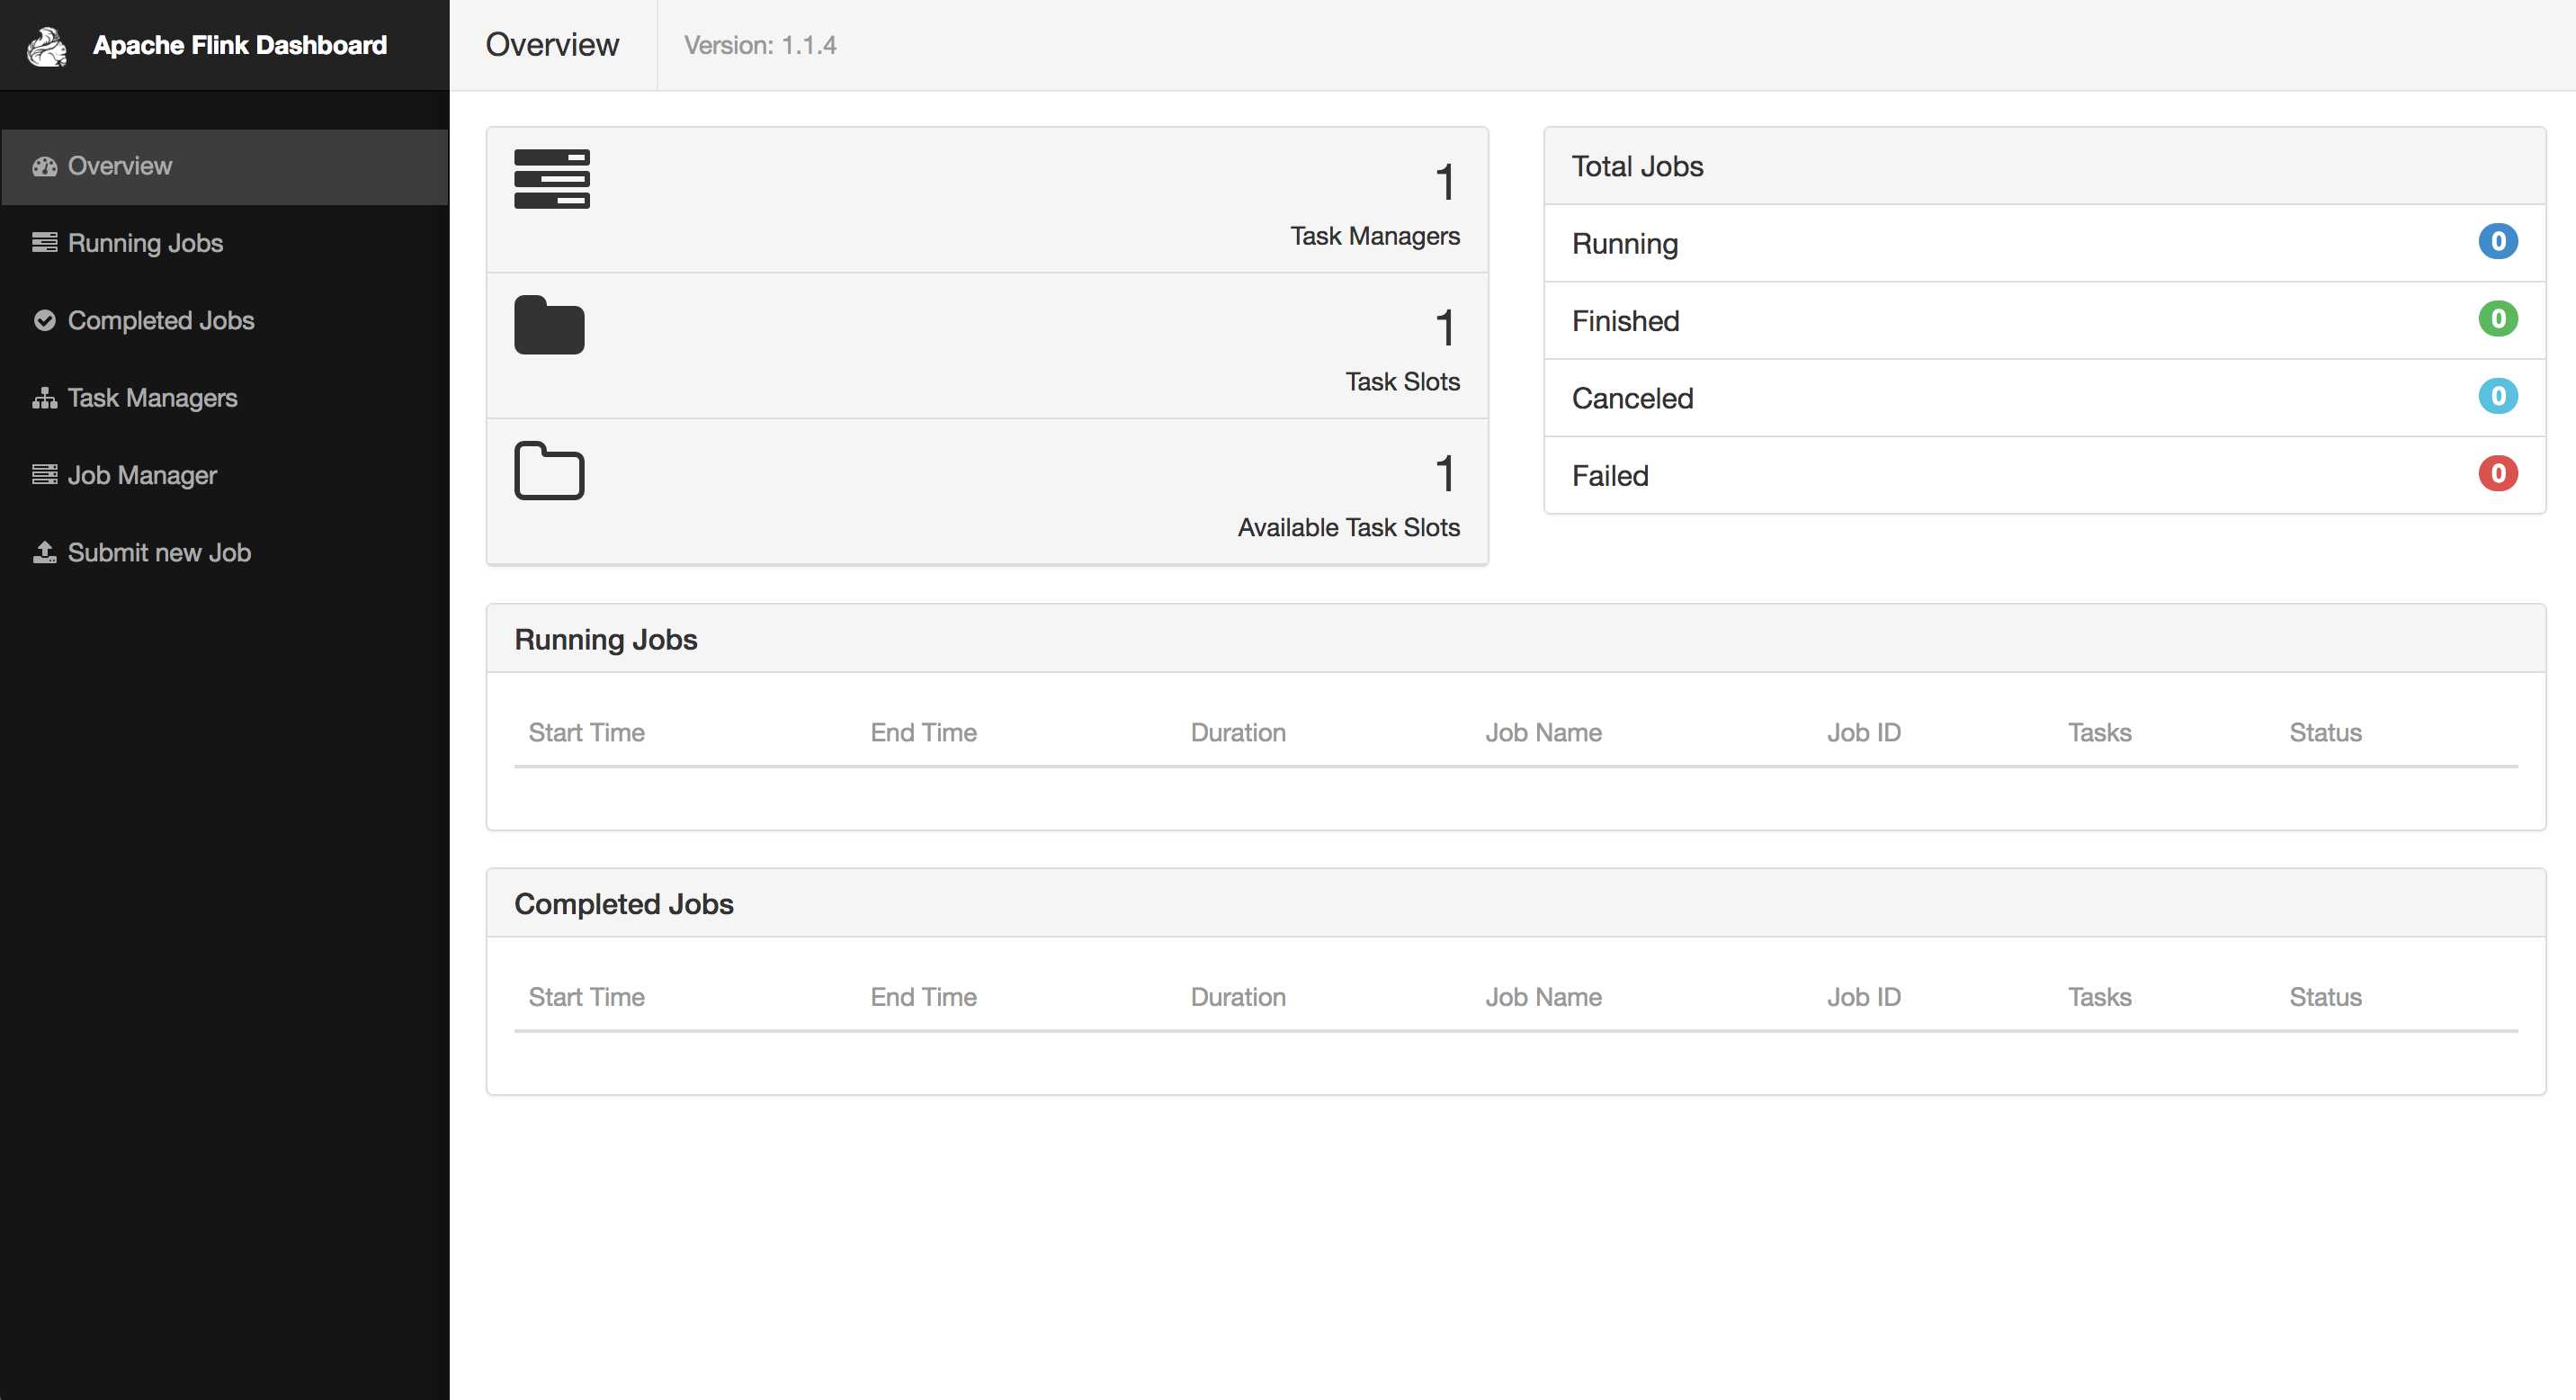Click the Running jobs count badge
The height and width of the screenshot is (1400, 2576).
(x=2499, y=241)
